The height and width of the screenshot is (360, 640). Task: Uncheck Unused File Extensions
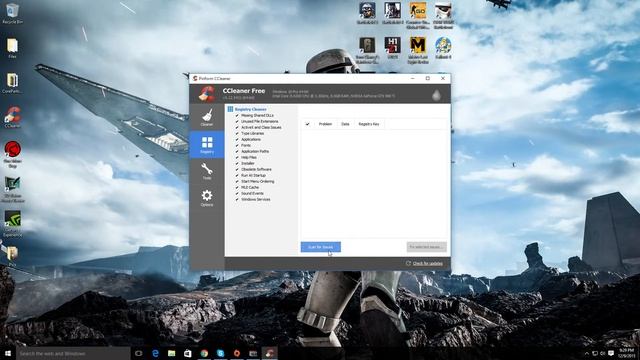click(x=237, y=121)
